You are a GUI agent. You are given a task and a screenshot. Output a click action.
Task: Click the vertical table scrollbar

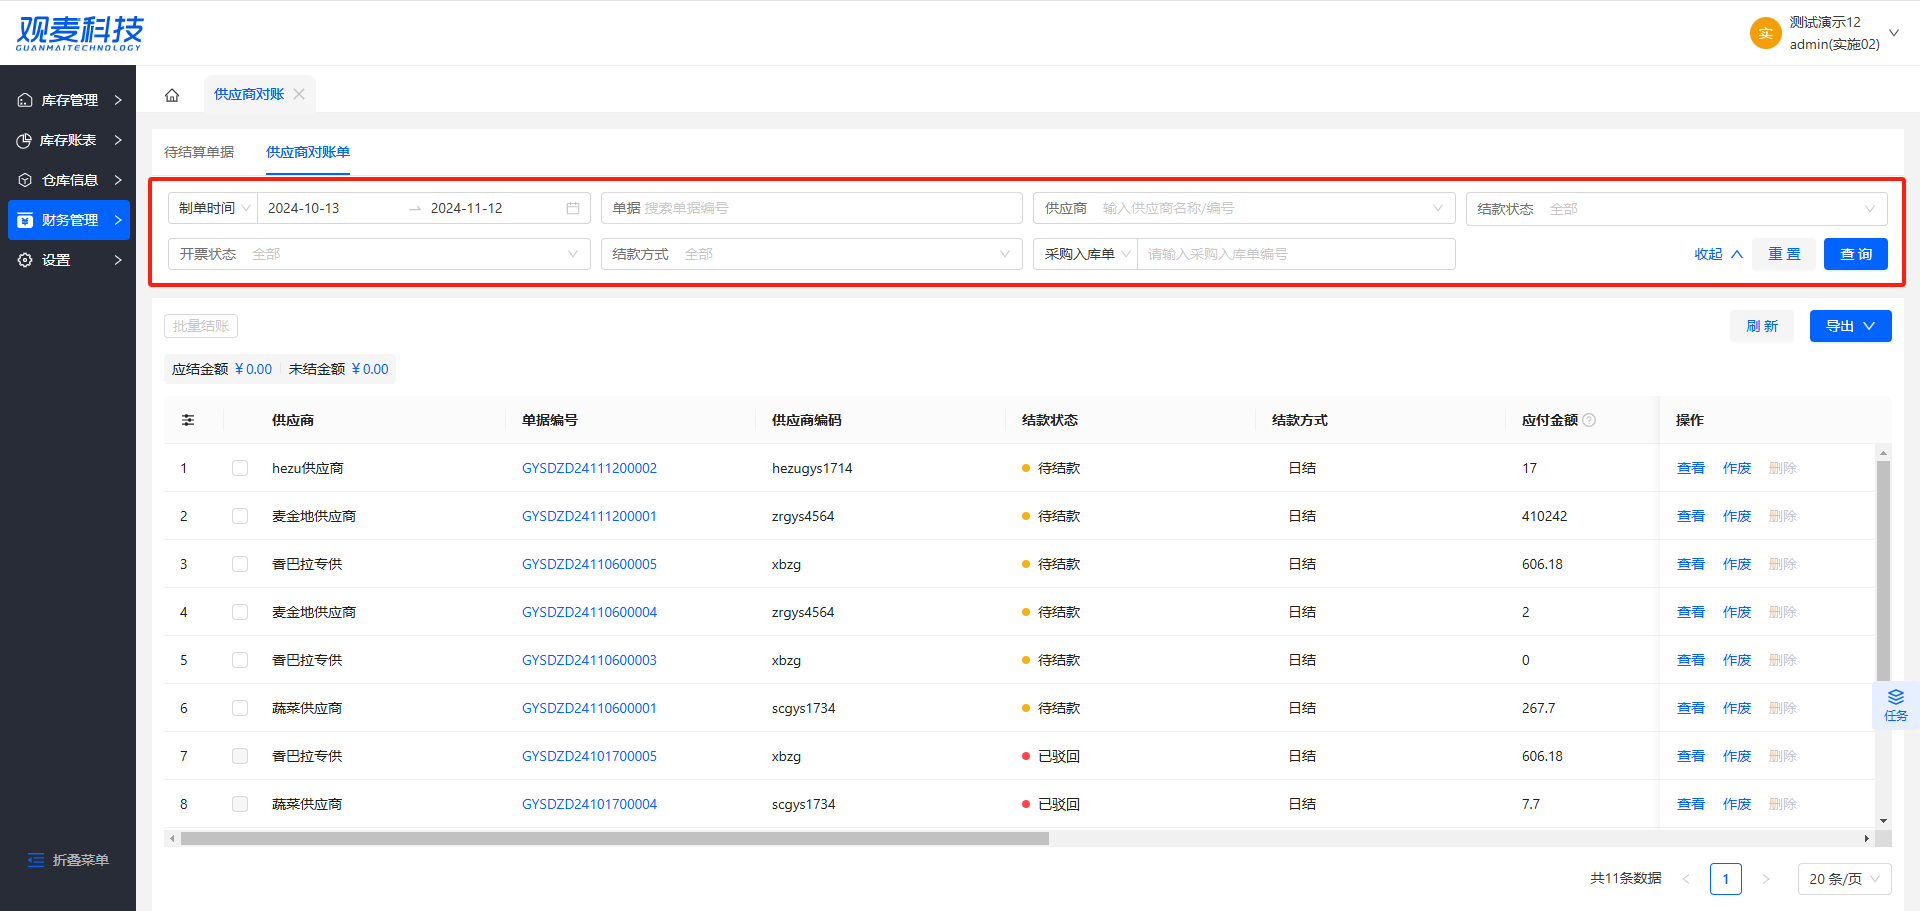tap(1884, 570)
